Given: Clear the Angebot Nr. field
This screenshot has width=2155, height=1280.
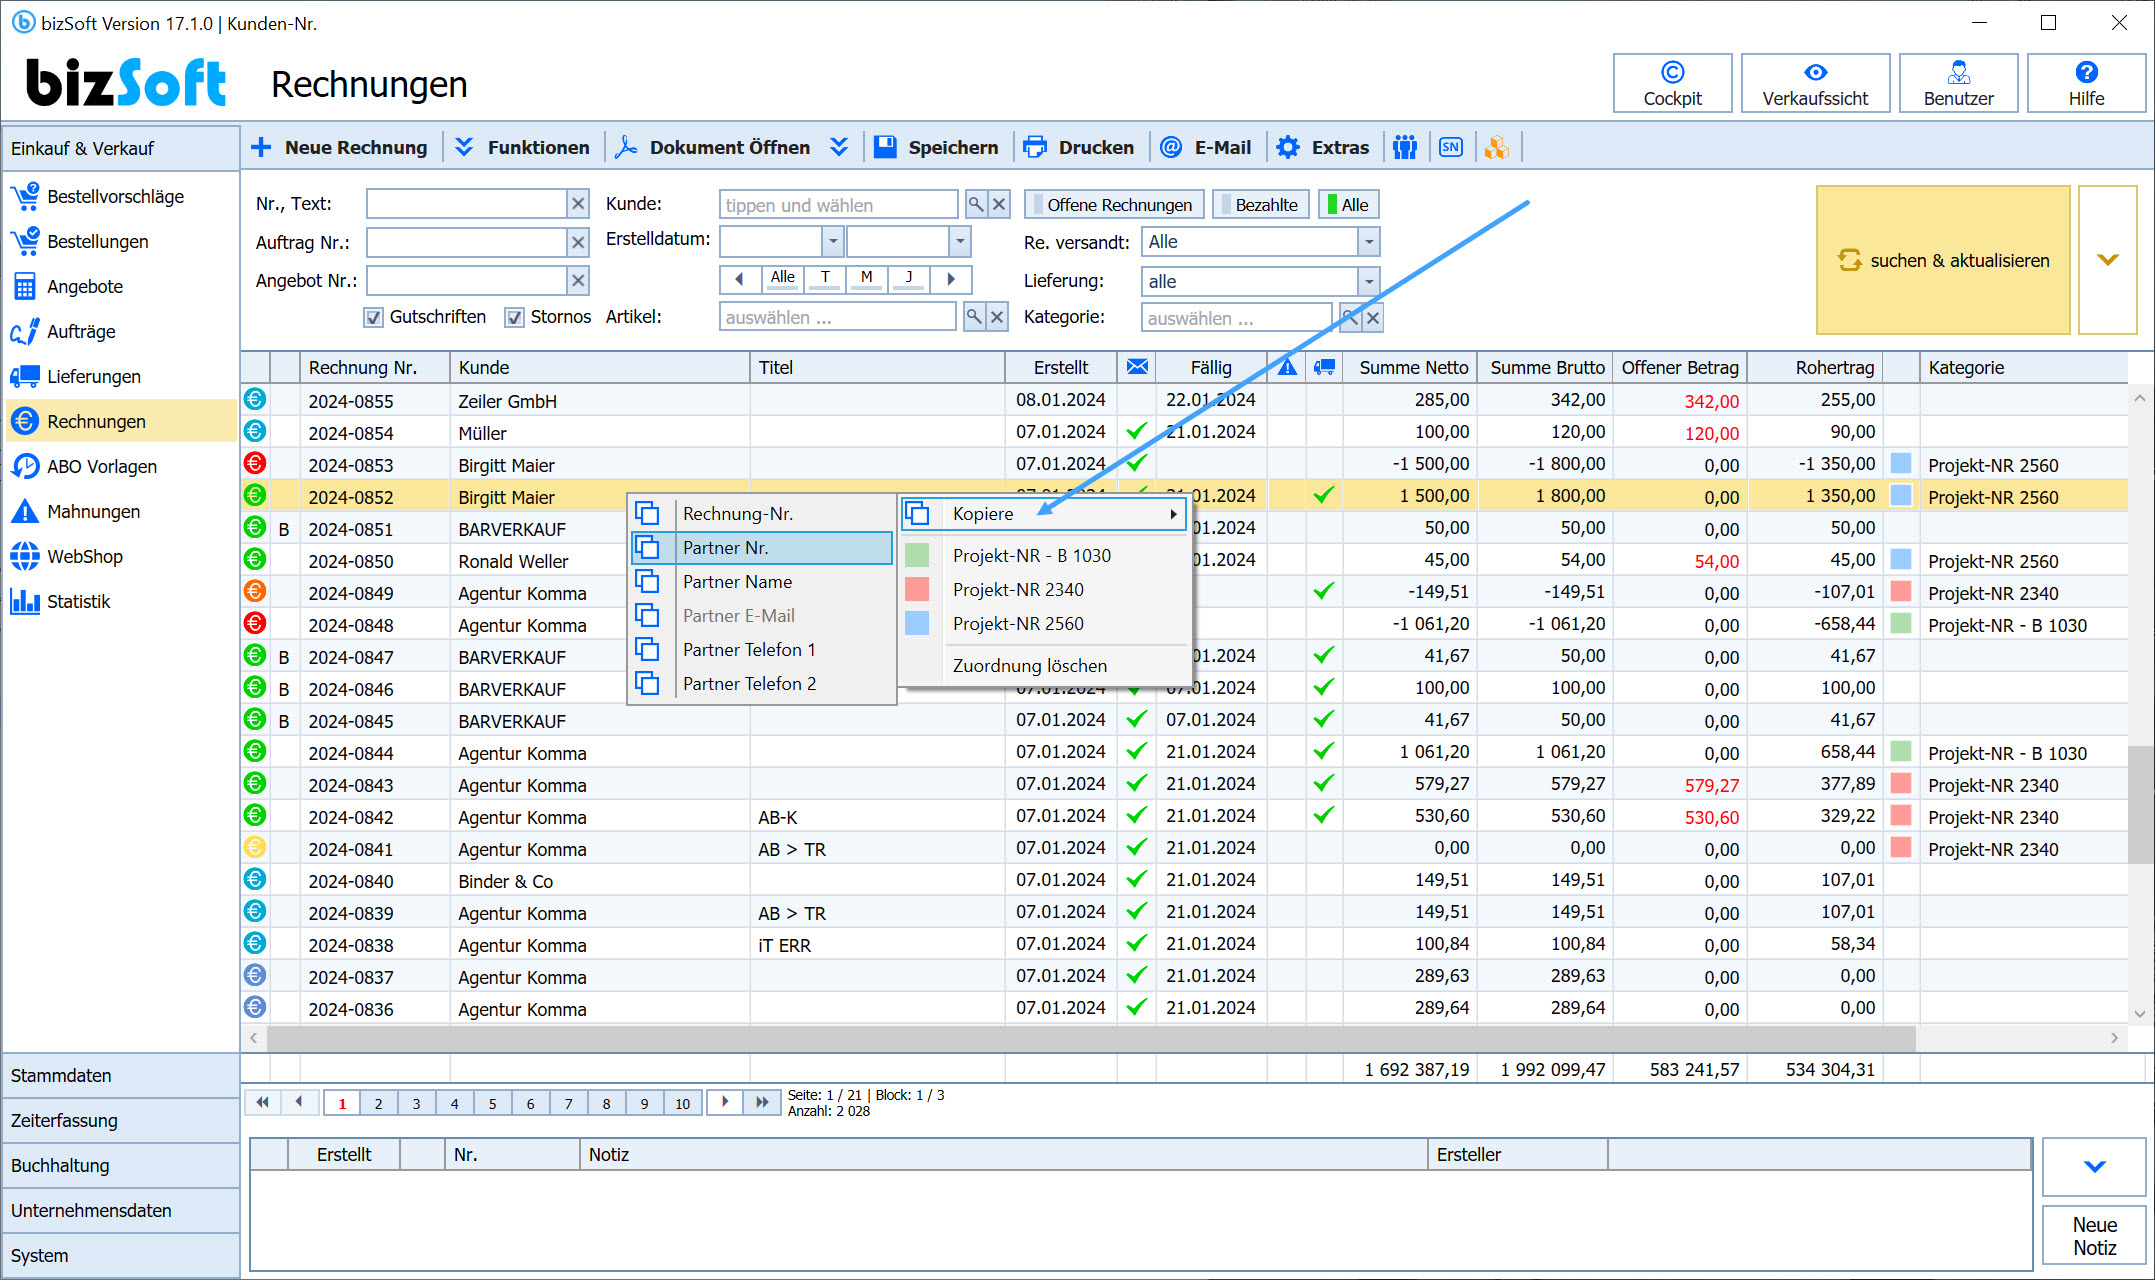Looking at the screenshot, I should [578, 280].
